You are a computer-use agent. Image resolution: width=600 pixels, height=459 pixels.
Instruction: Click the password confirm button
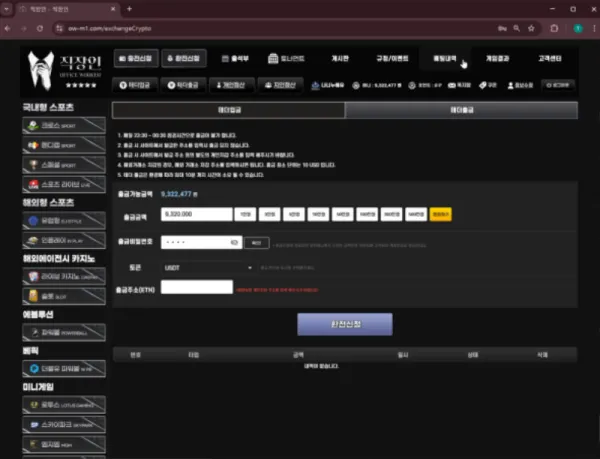tap(256, 243)
